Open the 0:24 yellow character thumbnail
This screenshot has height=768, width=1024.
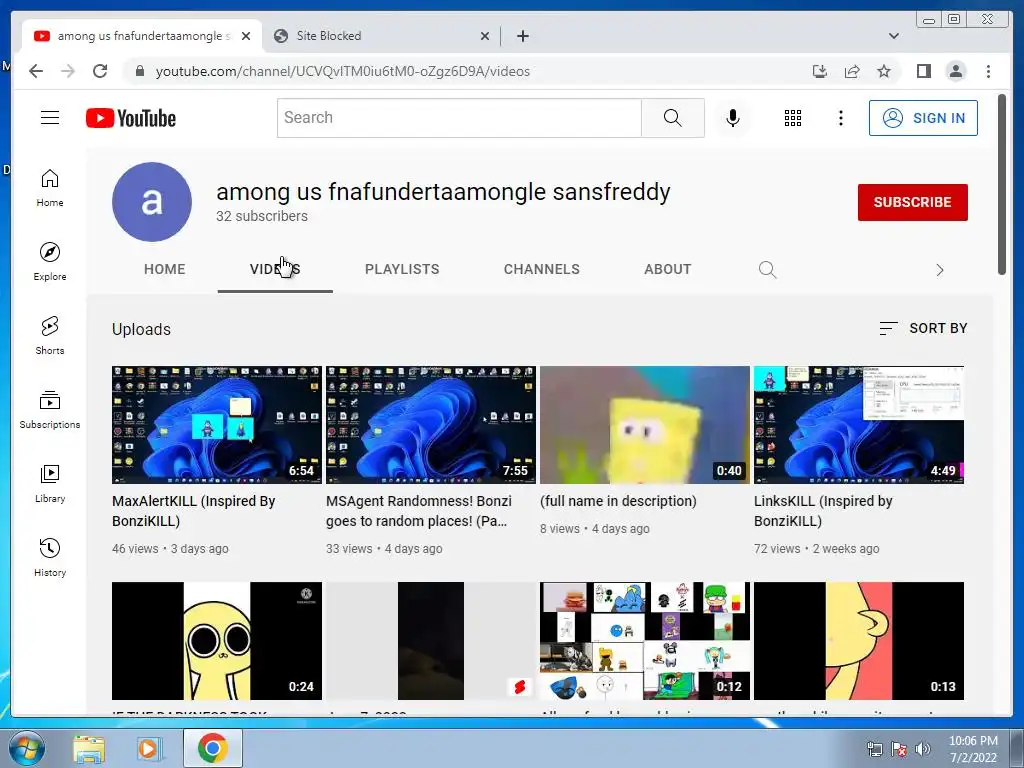[217, 641]
